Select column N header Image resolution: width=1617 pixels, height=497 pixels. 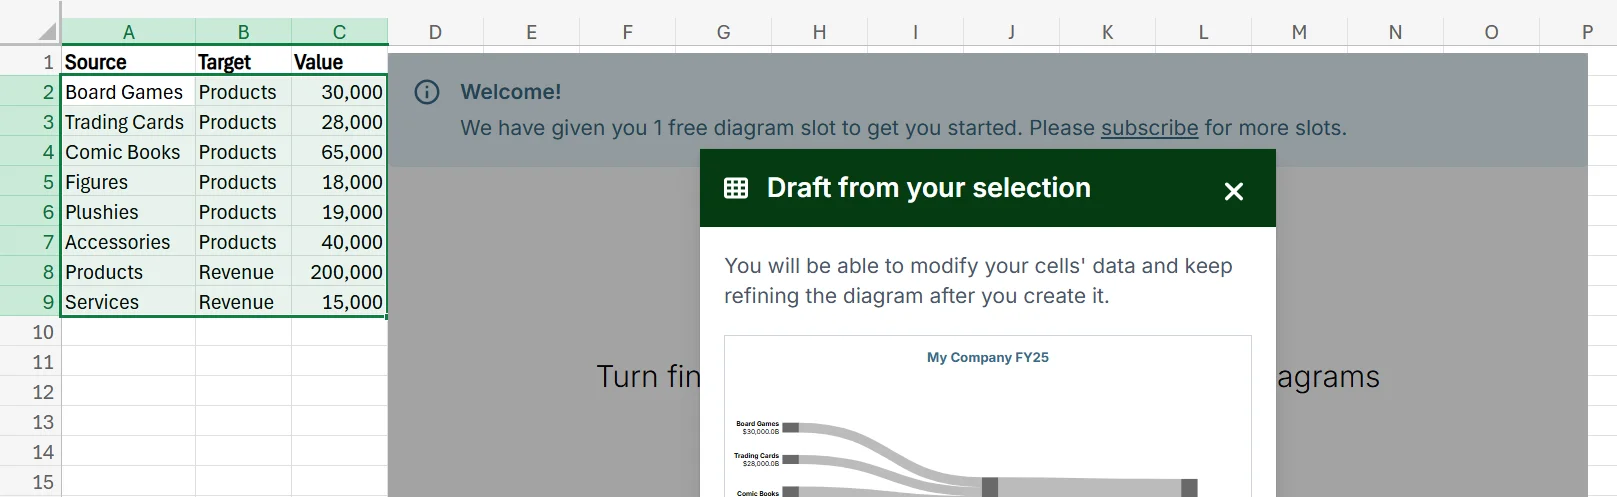click(x=1395, y=32)
